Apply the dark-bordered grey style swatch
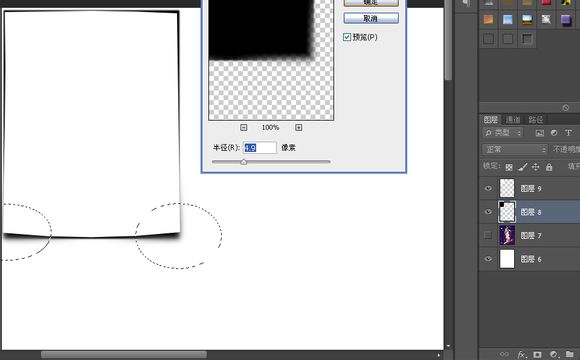This screenshot has width=580, height=360. tap(527, 38)
